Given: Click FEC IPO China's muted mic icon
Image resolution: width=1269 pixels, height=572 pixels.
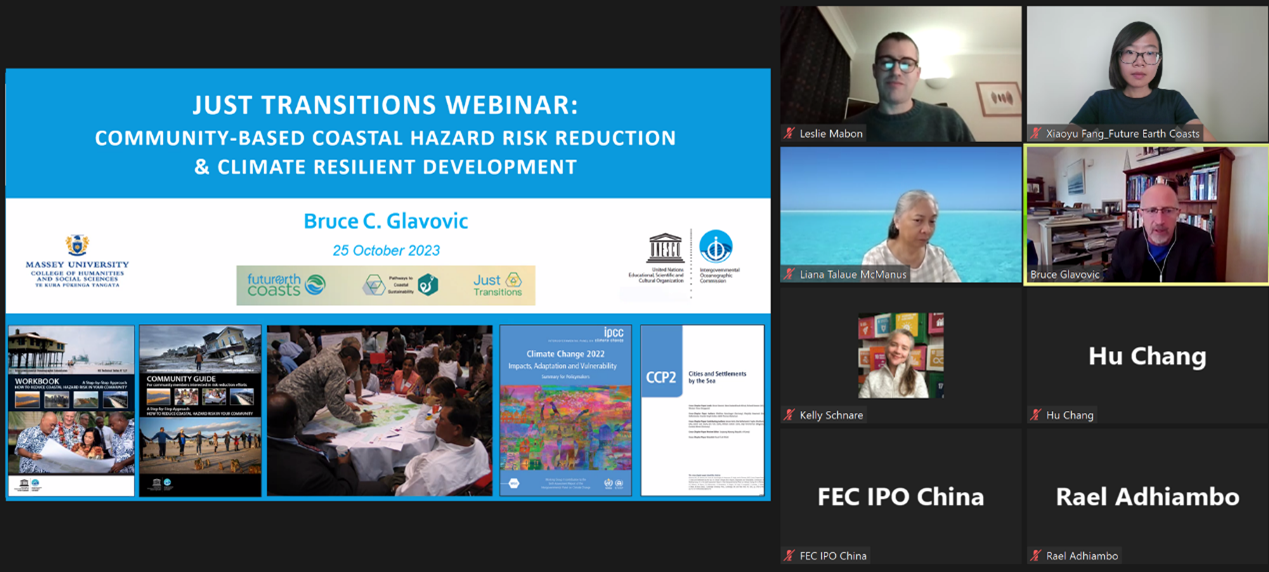Looking at the screenshot, I should 789,555.
